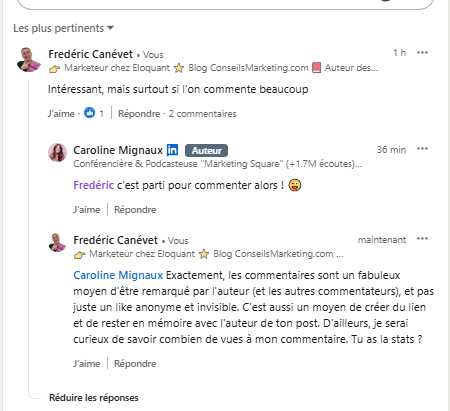Click Frédéric Canévet's avatar on the top comment

29,59
